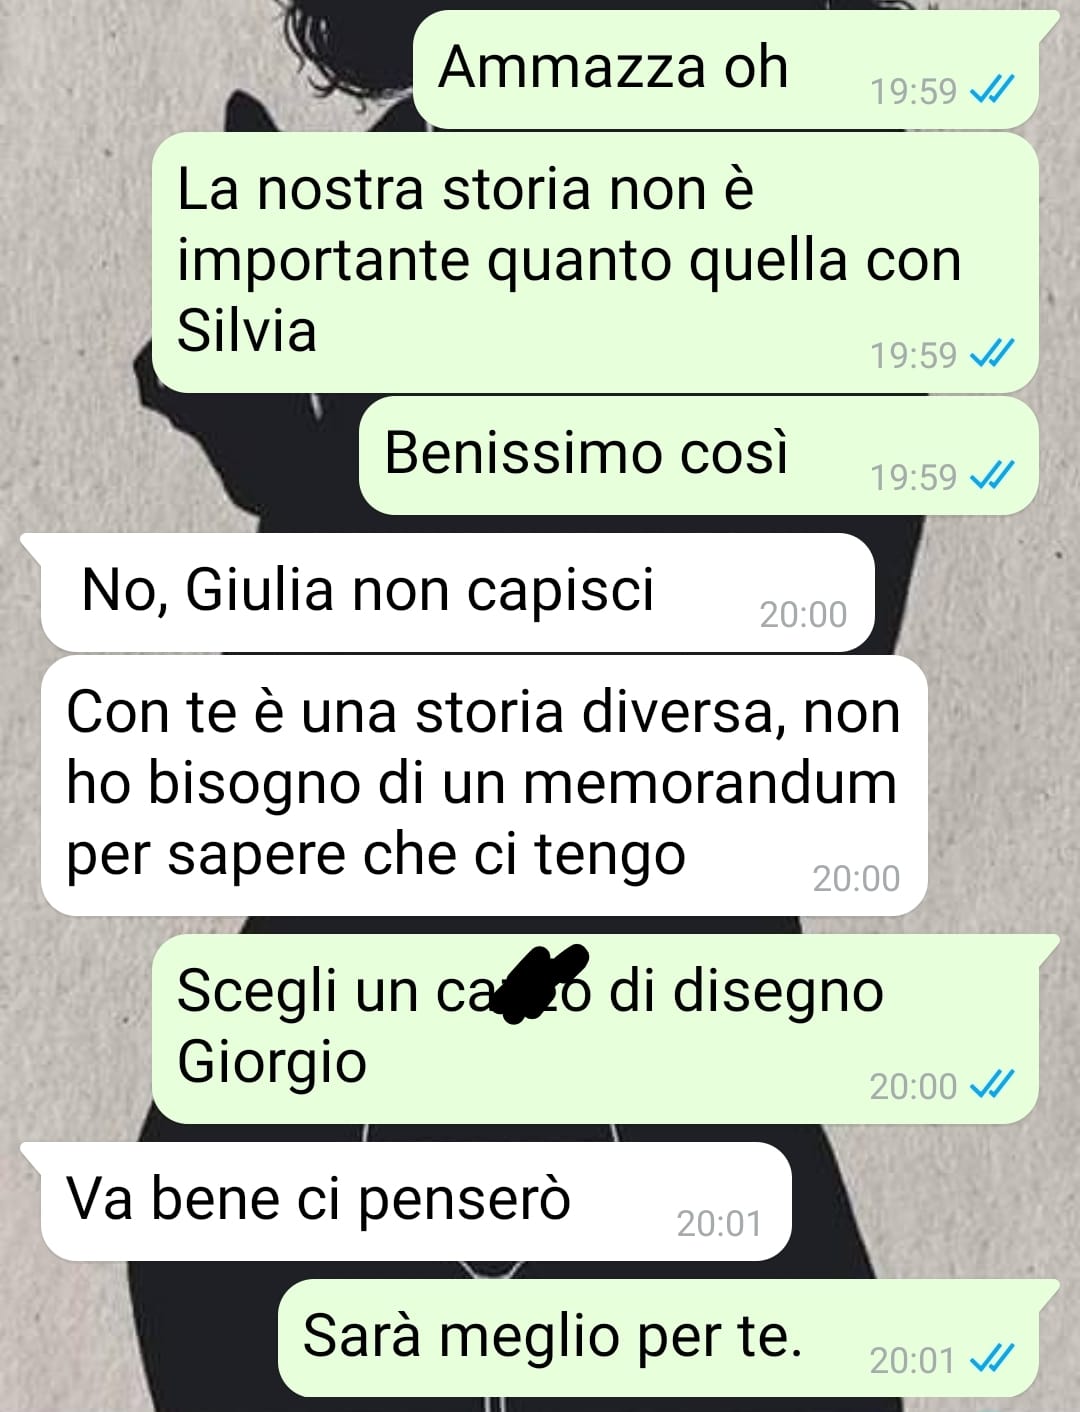
Task: Tap the double-check read receipt on 'Ammazza oh'
Action: (993, 91)
